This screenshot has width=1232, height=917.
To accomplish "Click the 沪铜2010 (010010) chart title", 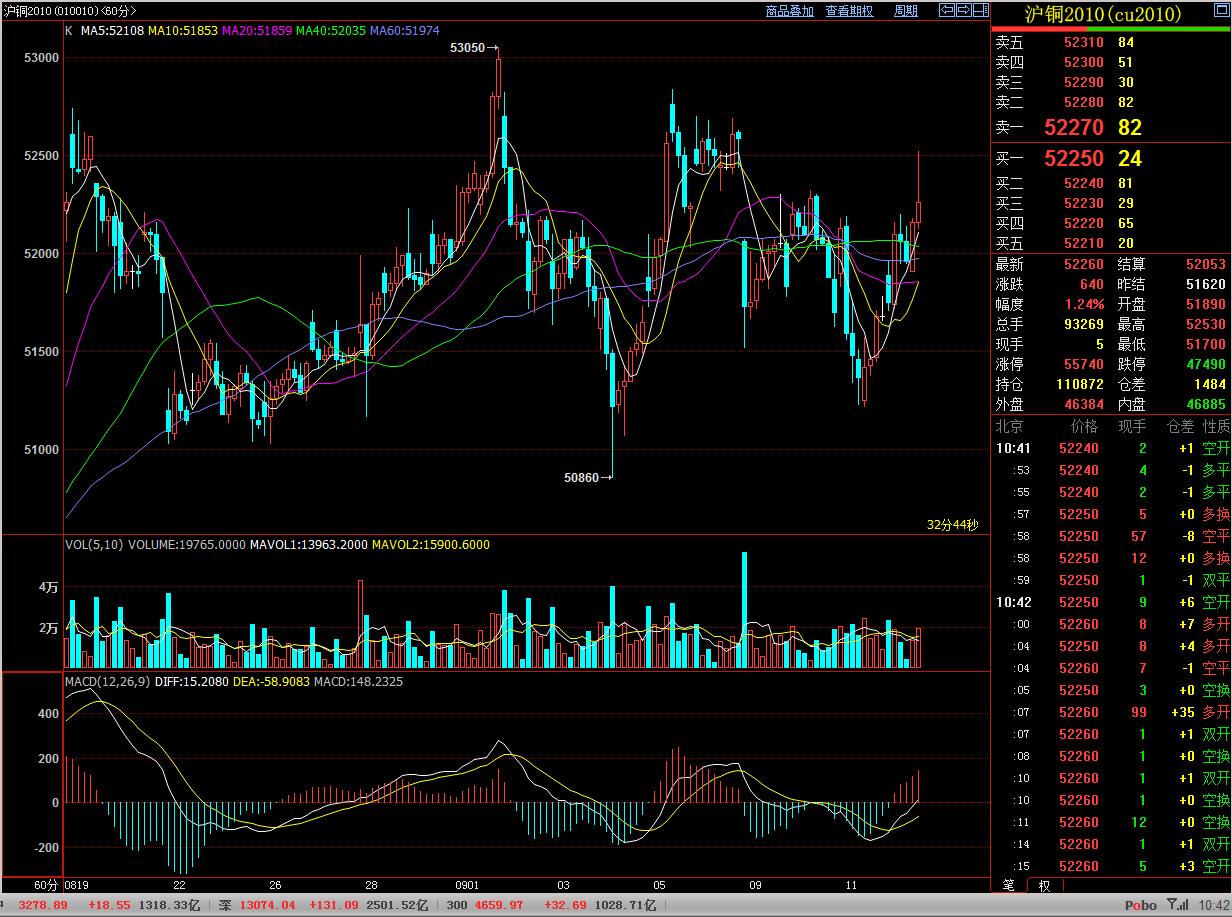I will (x=50, y=11).
